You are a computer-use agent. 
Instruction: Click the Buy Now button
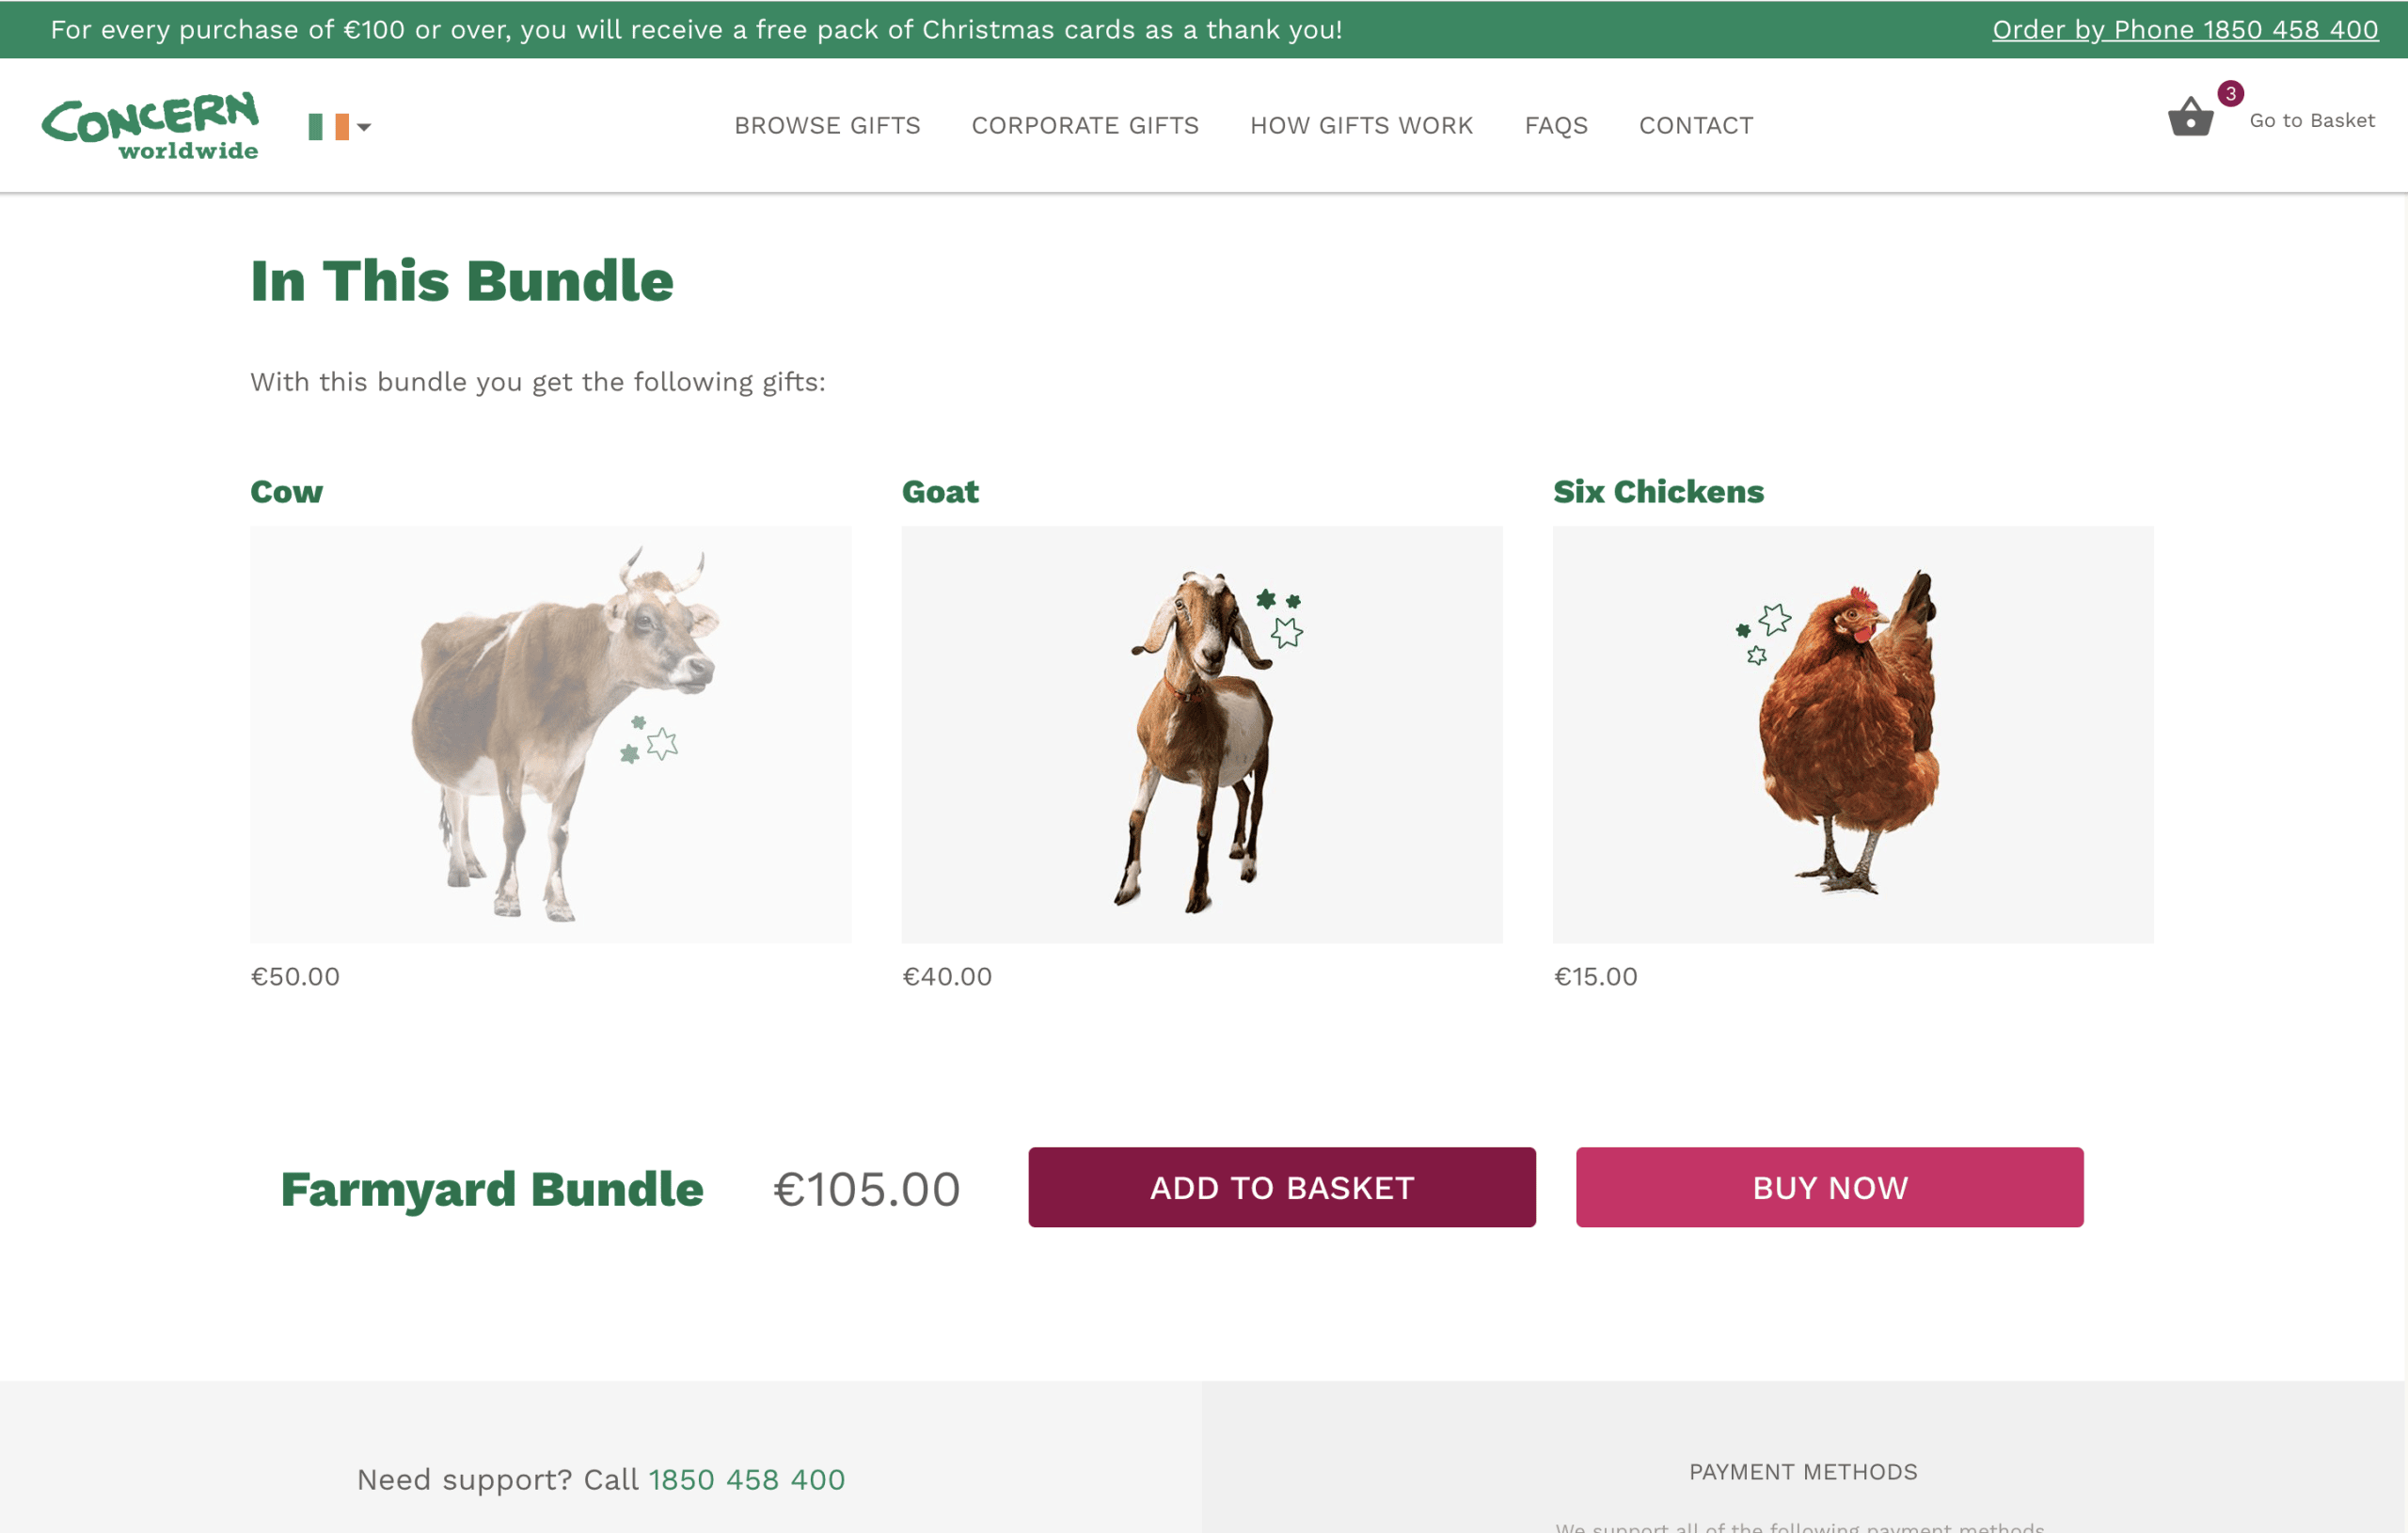tap(1830, 1187)
